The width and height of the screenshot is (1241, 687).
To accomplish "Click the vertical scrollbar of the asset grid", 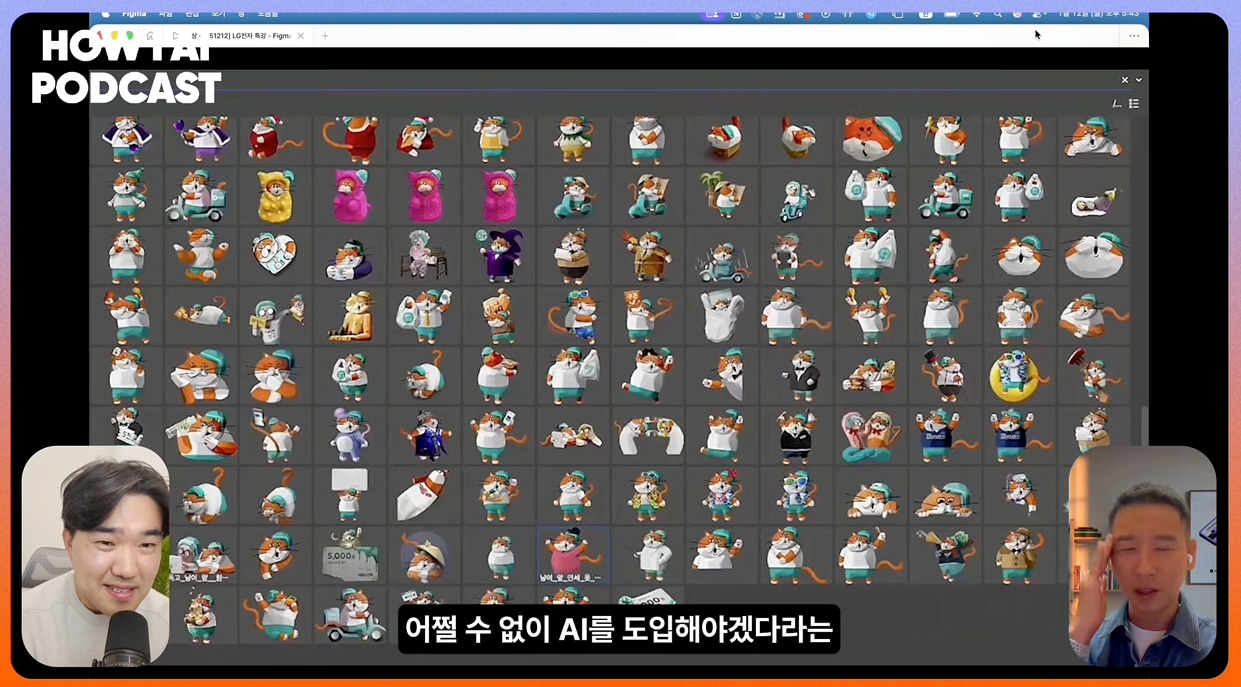I will 1144,425.
